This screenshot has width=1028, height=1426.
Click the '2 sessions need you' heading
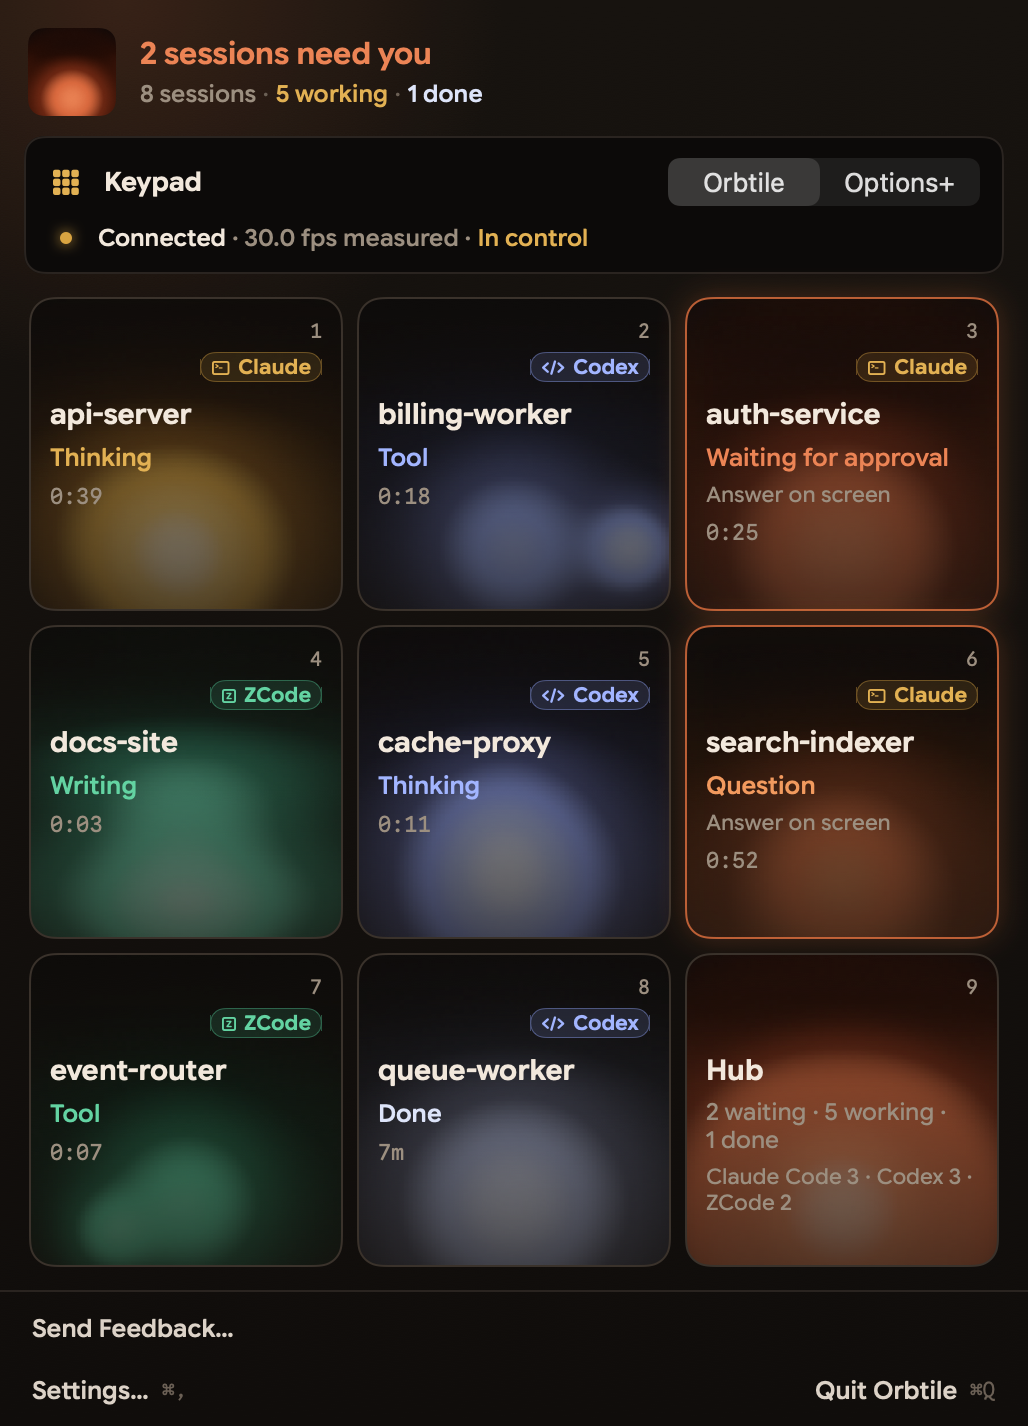point(285,53)
